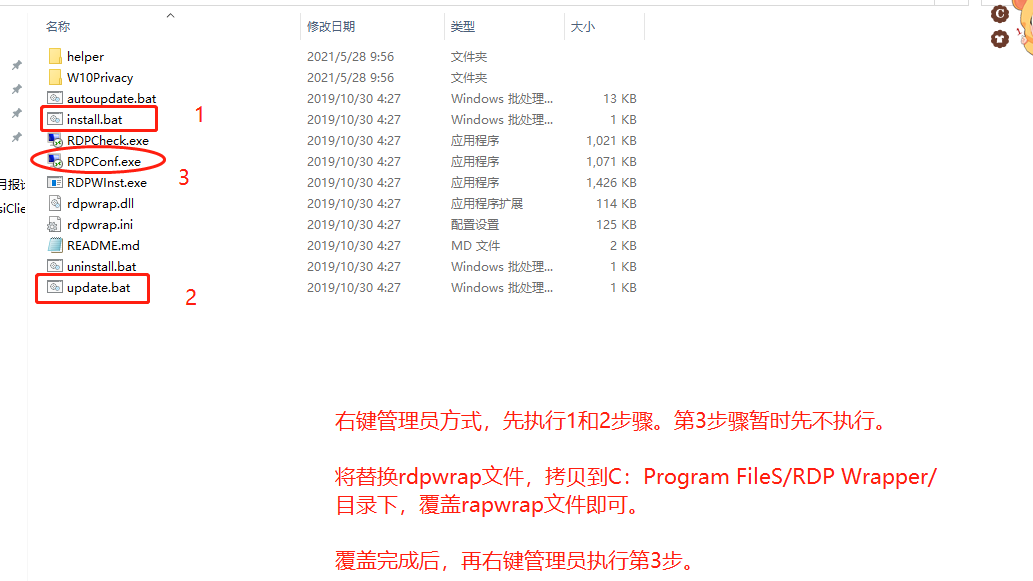
Task: Select the RDPCheck.exe application icon
Action: [55, 140]
